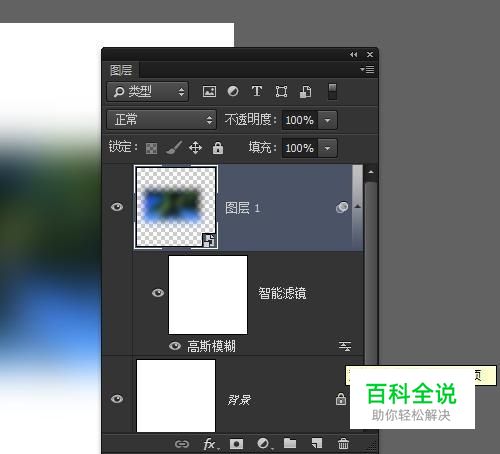Collapse smart filters arrow on 图层 1
This screenshot has width=500, height=454.
[358, 207]
